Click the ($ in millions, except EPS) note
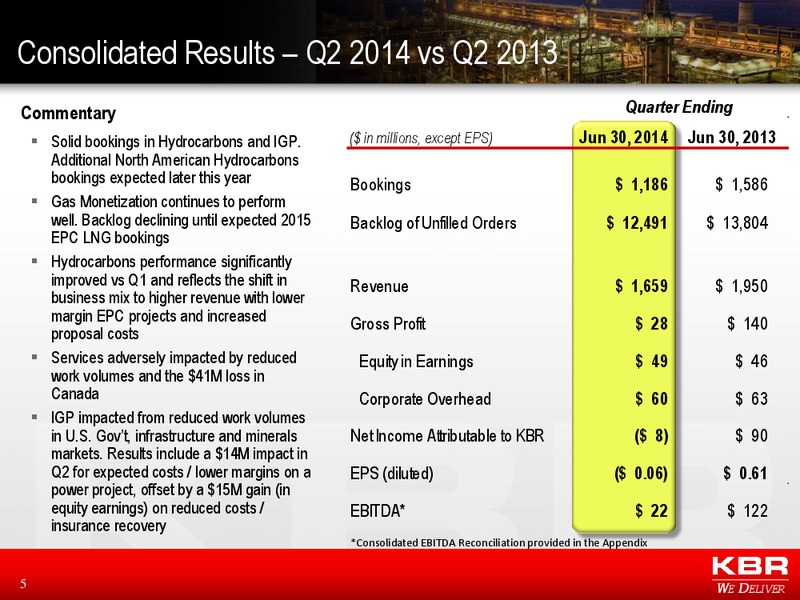800x600 pixels. (421, 138)
